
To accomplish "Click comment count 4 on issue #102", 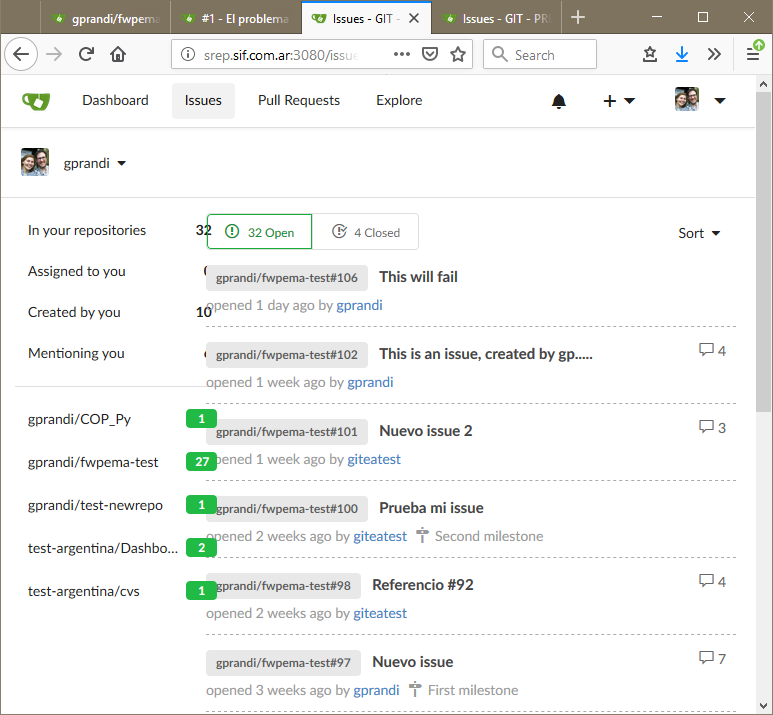I will [x=712, y=350].
